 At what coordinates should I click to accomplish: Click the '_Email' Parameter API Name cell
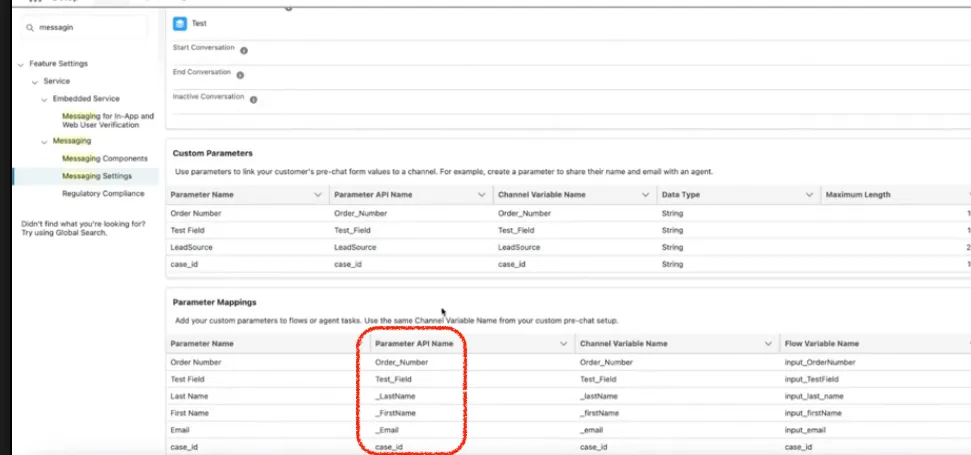[x=387, y=430]
